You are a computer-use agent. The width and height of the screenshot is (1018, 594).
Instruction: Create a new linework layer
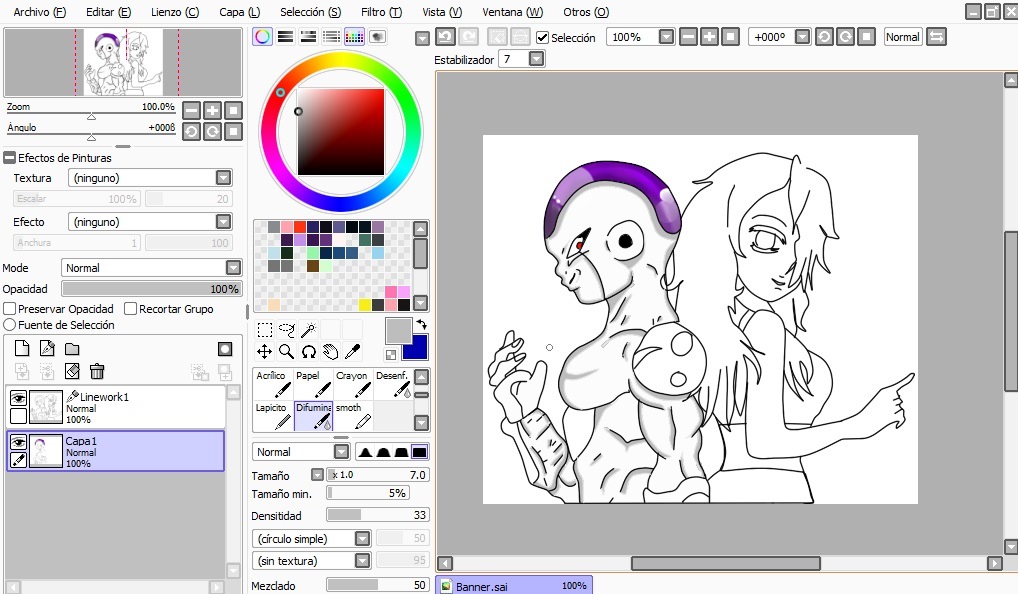[x=47, y=349]
